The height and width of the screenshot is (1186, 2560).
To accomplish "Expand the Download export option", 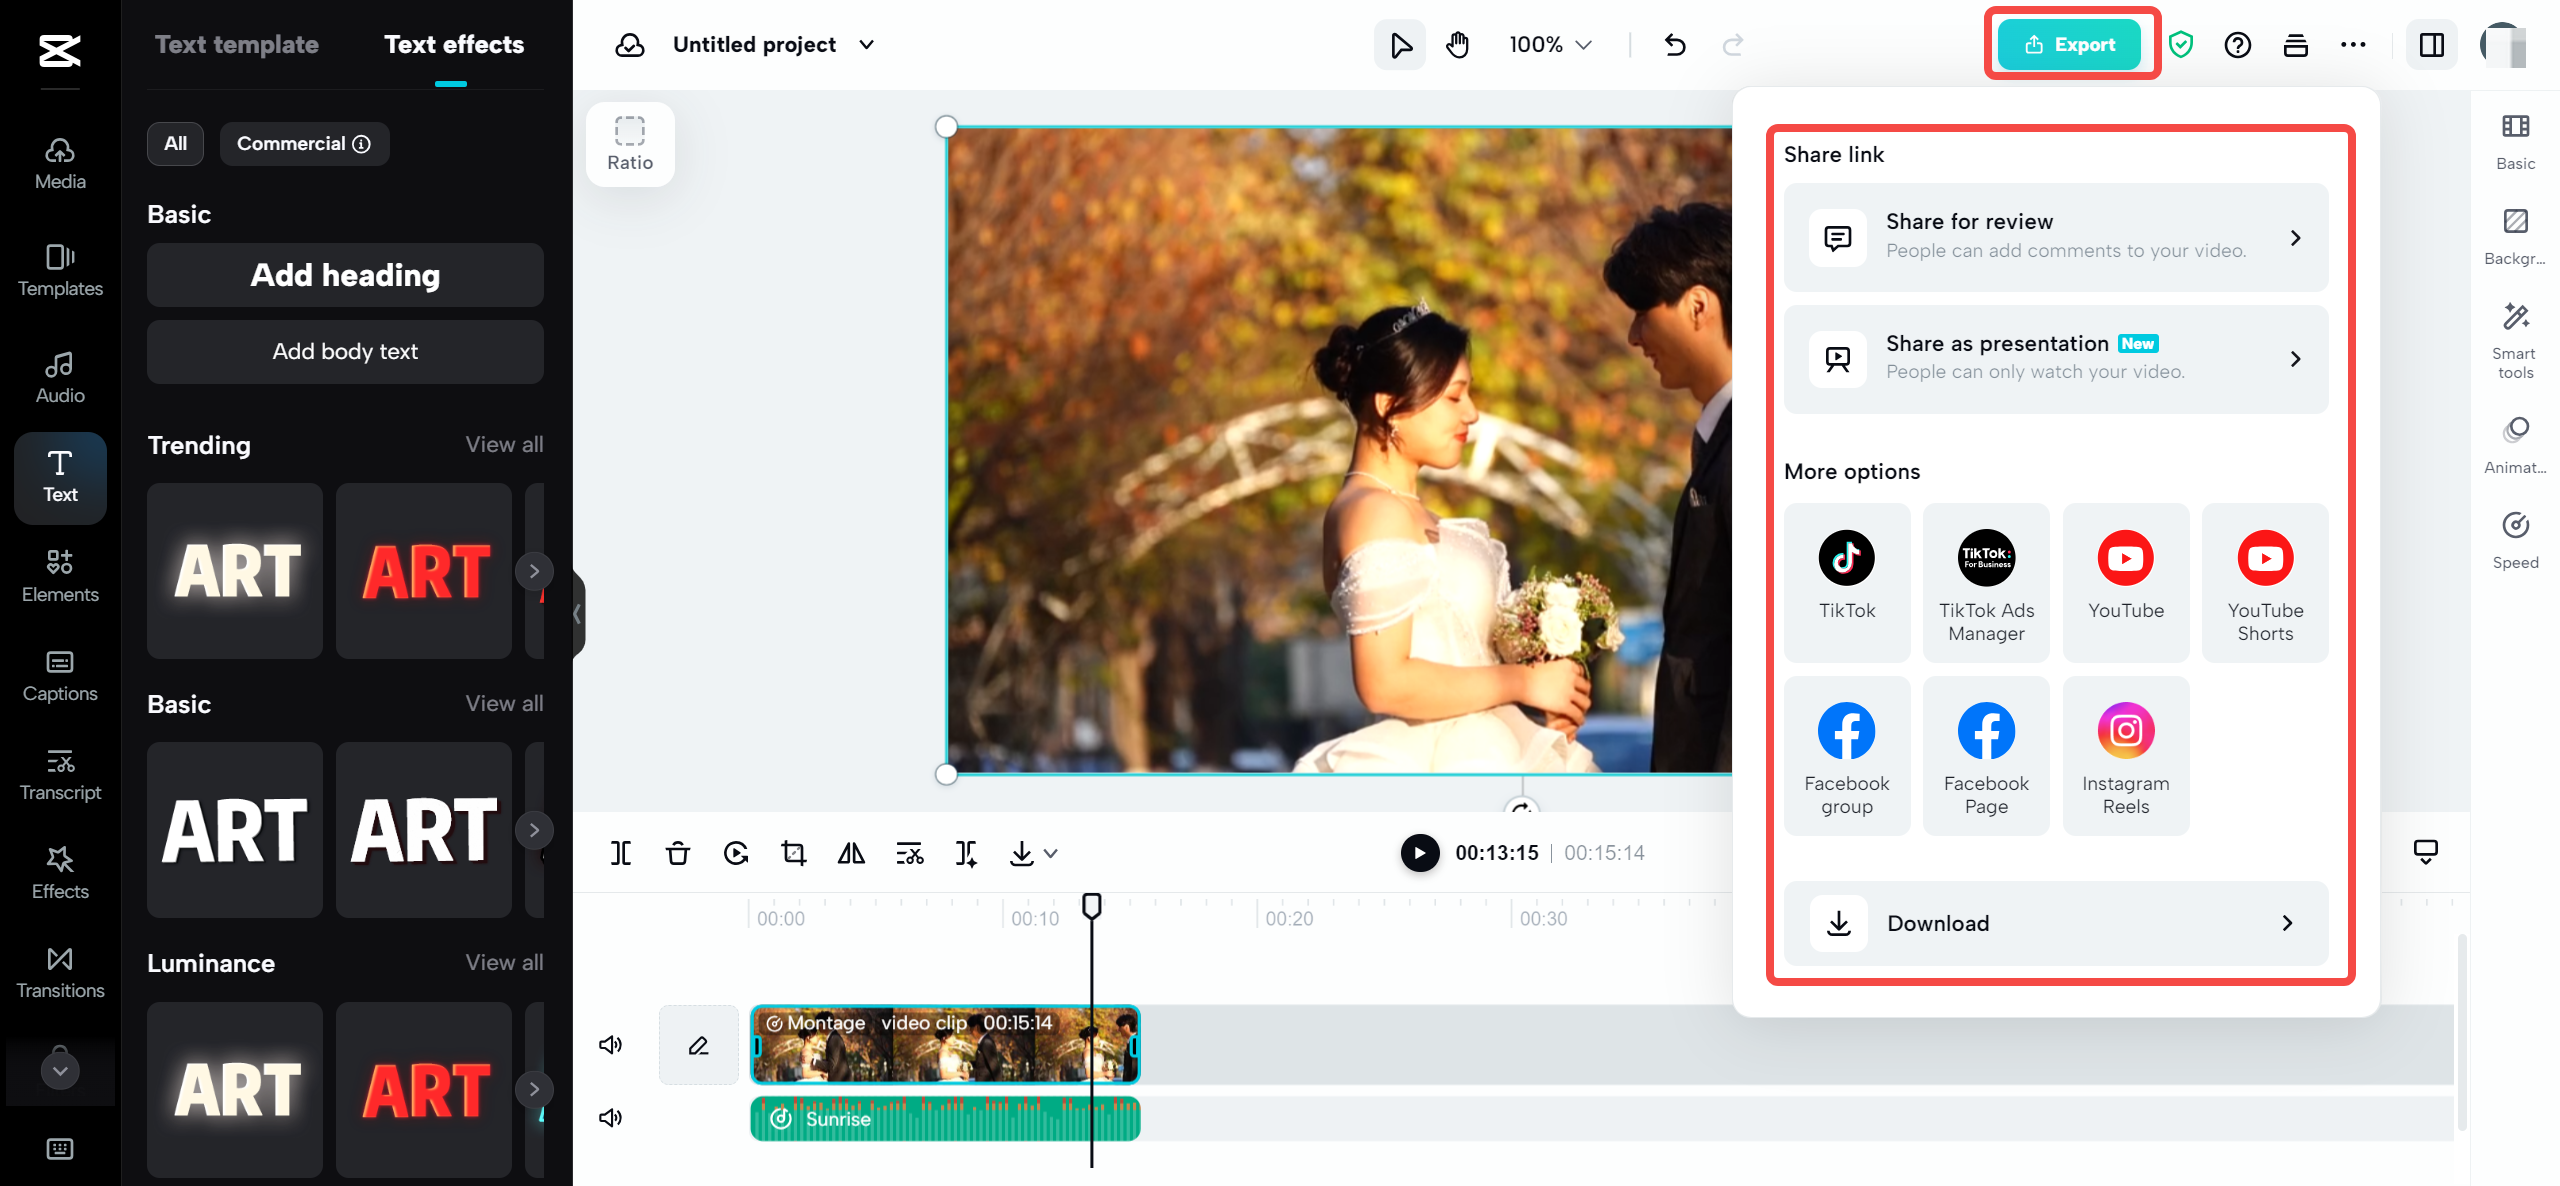I will tap(2294, 921).
